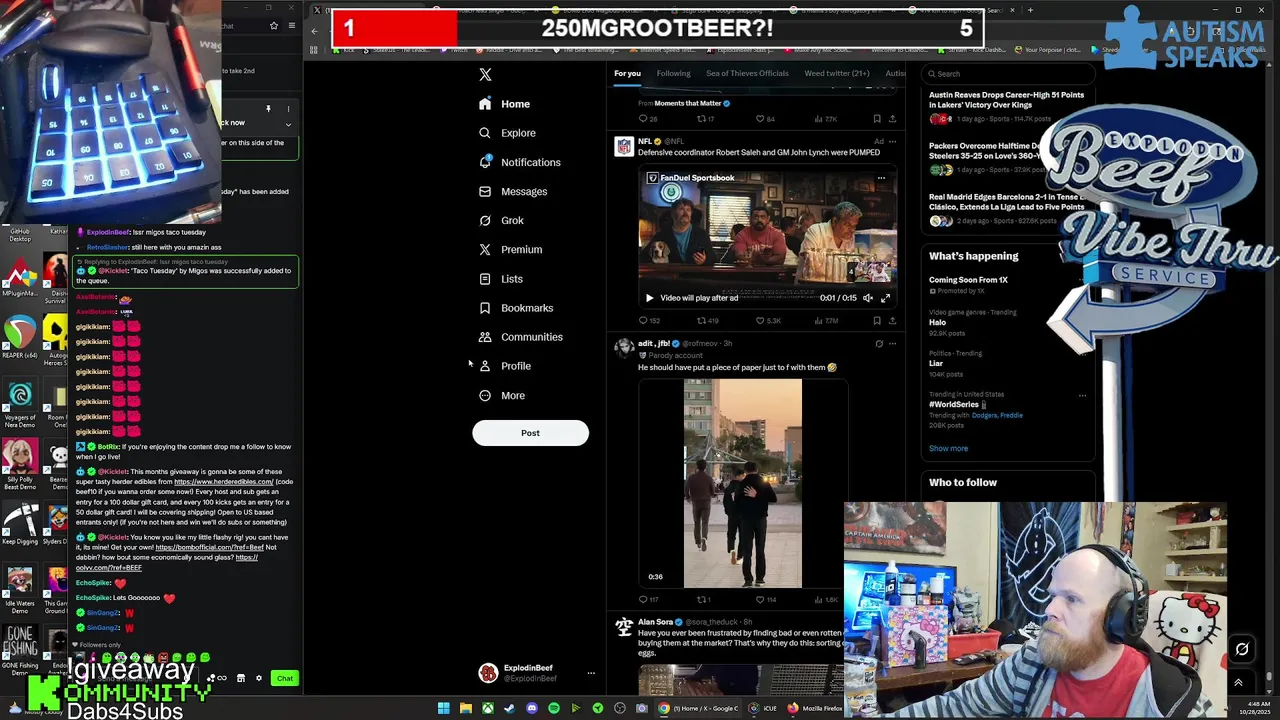The image size is (1280, 720).
Task: Reply to the adit, jfb! post
Action: pos(648,600)
